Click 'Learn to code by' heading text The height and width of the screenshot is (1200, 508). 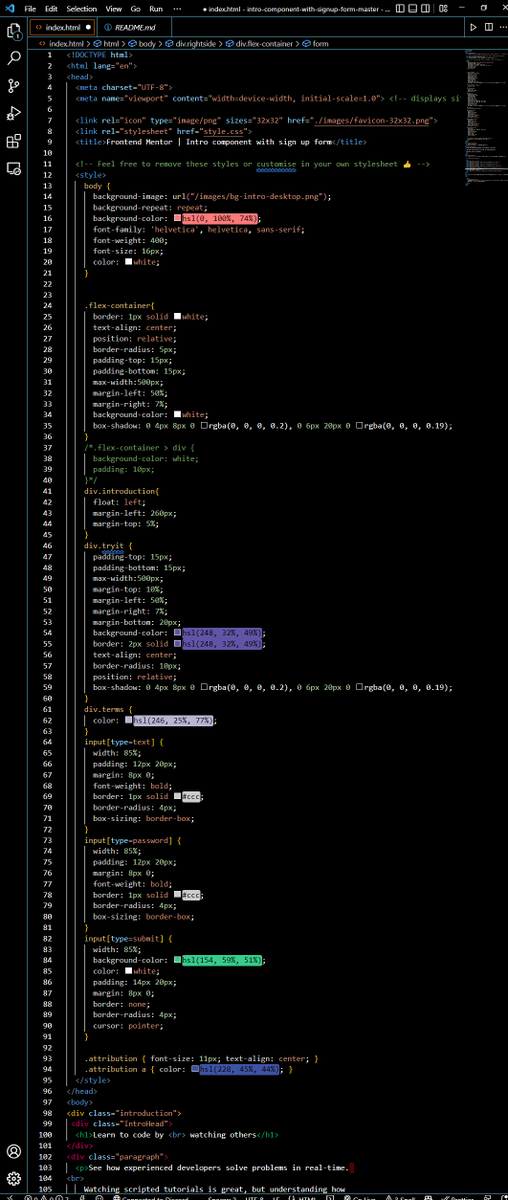[131, 1135]
